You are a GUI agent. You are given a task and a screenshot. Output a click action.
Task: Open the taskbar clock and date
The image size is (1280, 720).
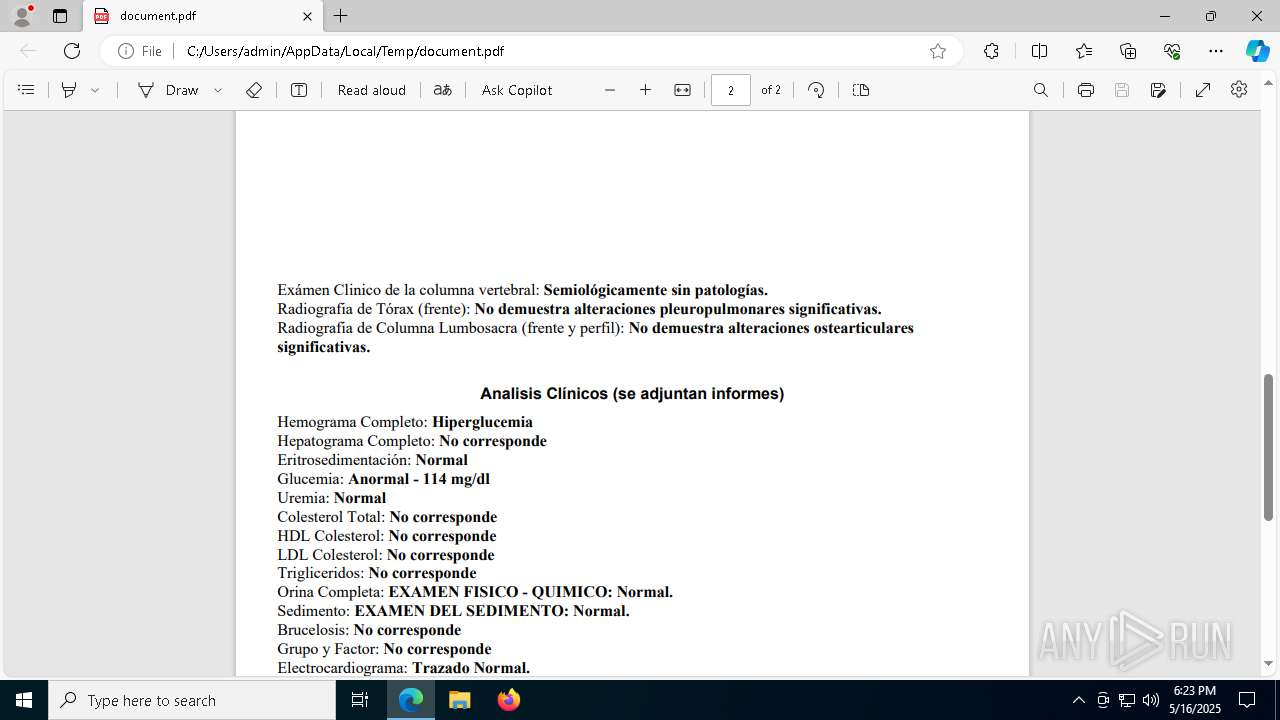point(1195,700)
